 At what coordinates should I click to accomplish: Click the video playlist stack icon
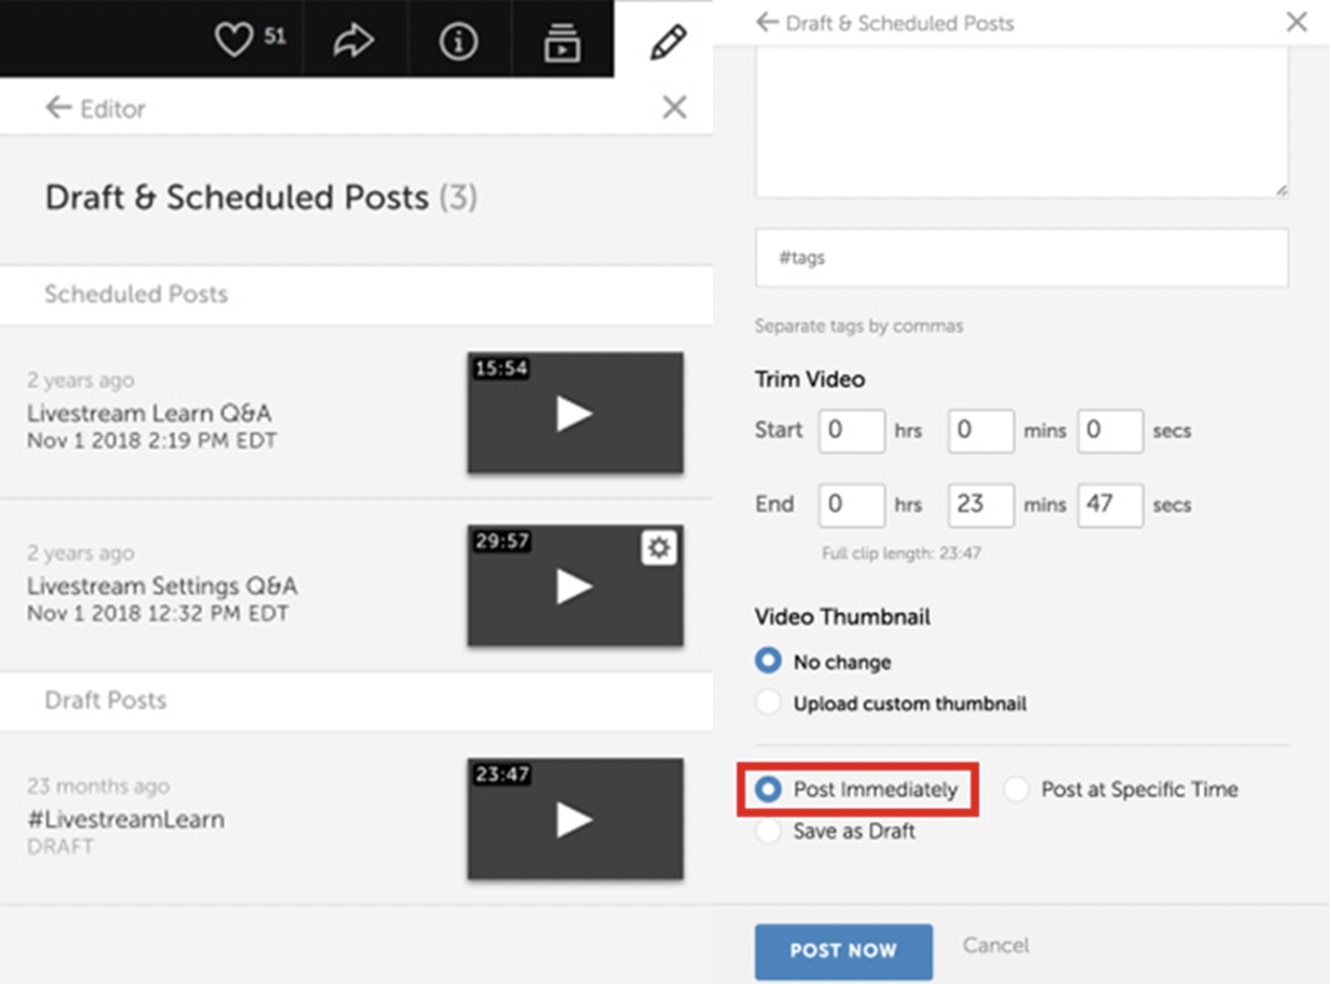click(562, 42)
